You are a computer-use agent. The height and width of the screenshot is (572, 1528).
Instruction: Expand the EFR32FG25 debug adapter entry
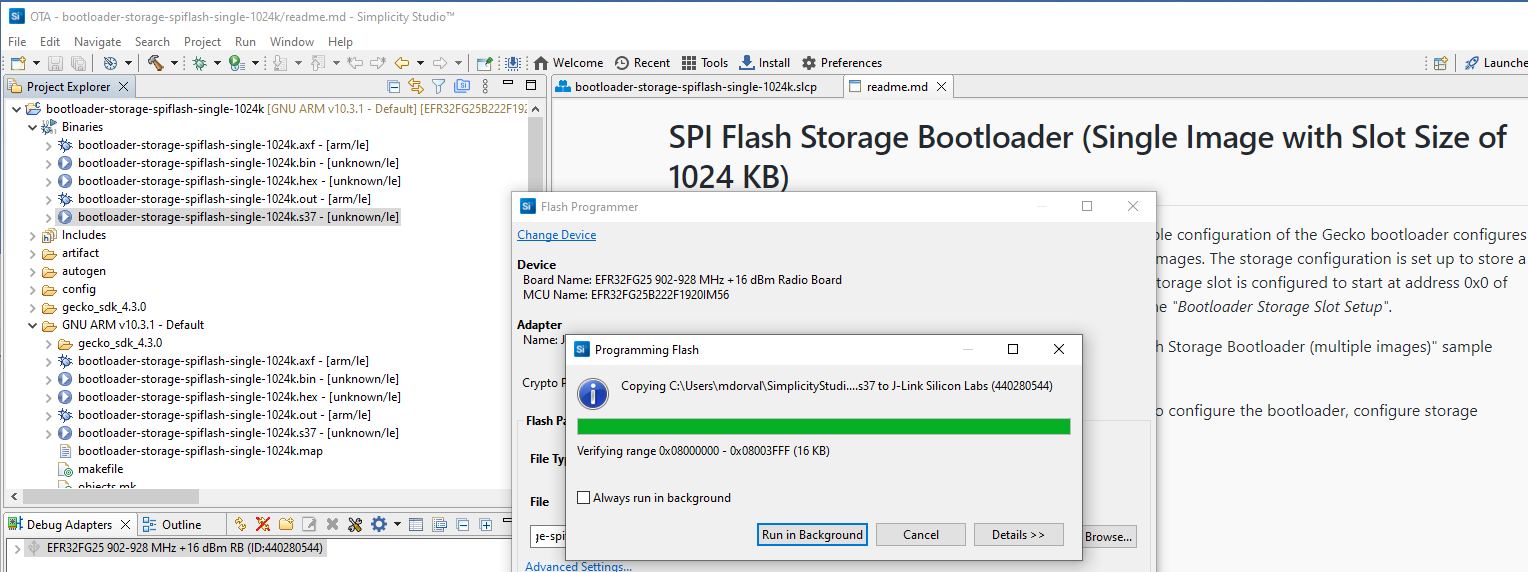click(x=16, y=548)
